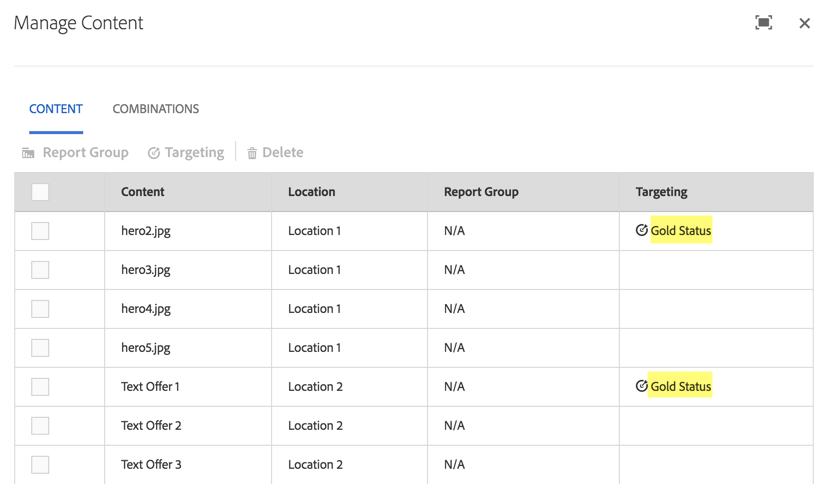The image size is (828, 484).
Task: Open Gold Status targeting for hero2.jpg
Action: tap(681, 231)
